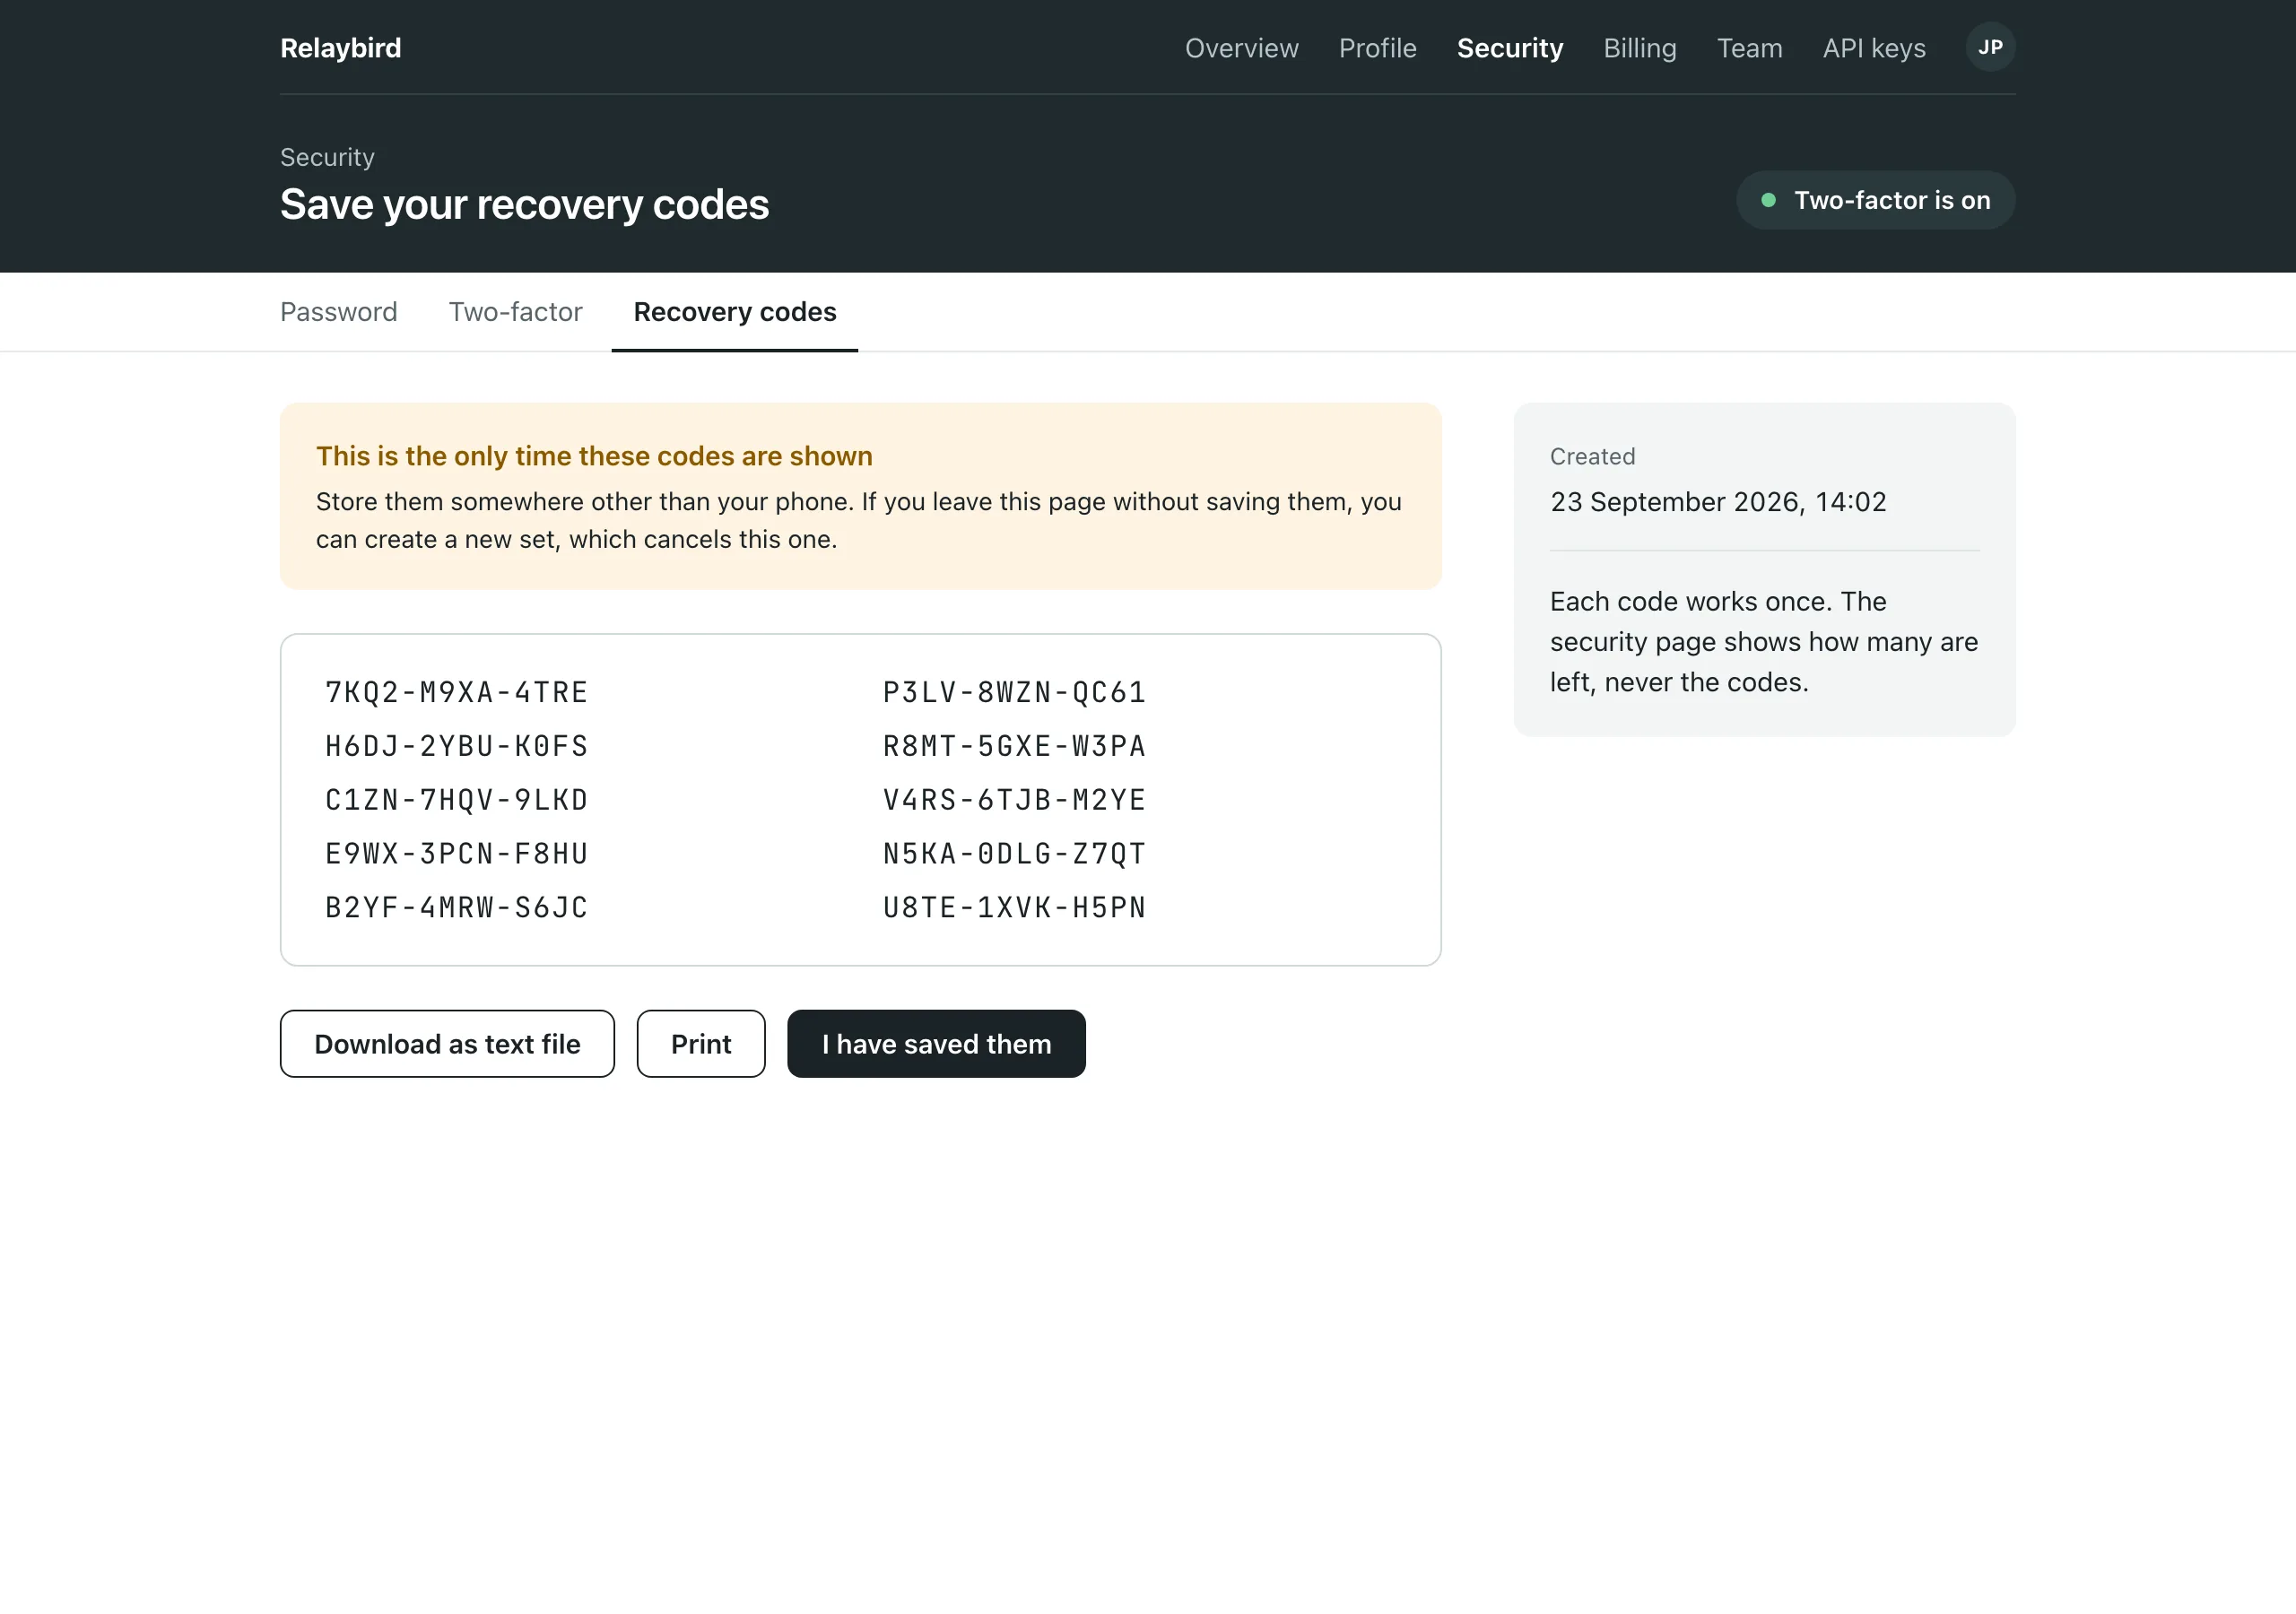Select recovery code P3LV-8WZN-QC61
Screen dimensions: 2296x1614
(1014, 692)
